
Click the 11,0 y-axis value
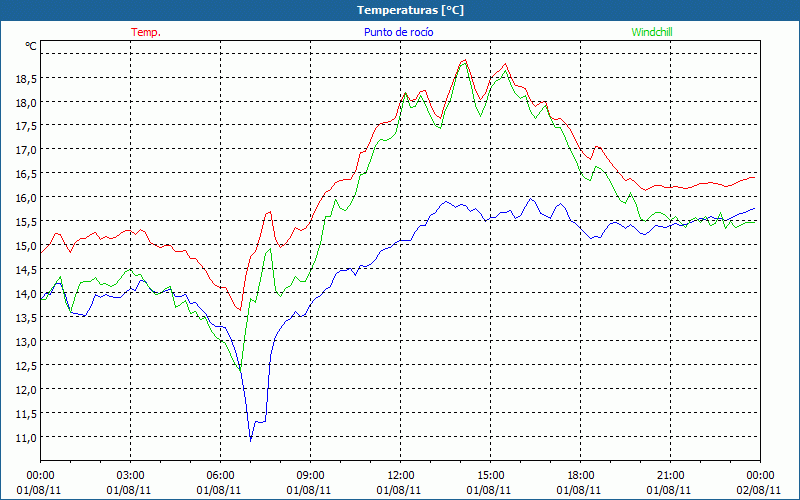(26, 438)
